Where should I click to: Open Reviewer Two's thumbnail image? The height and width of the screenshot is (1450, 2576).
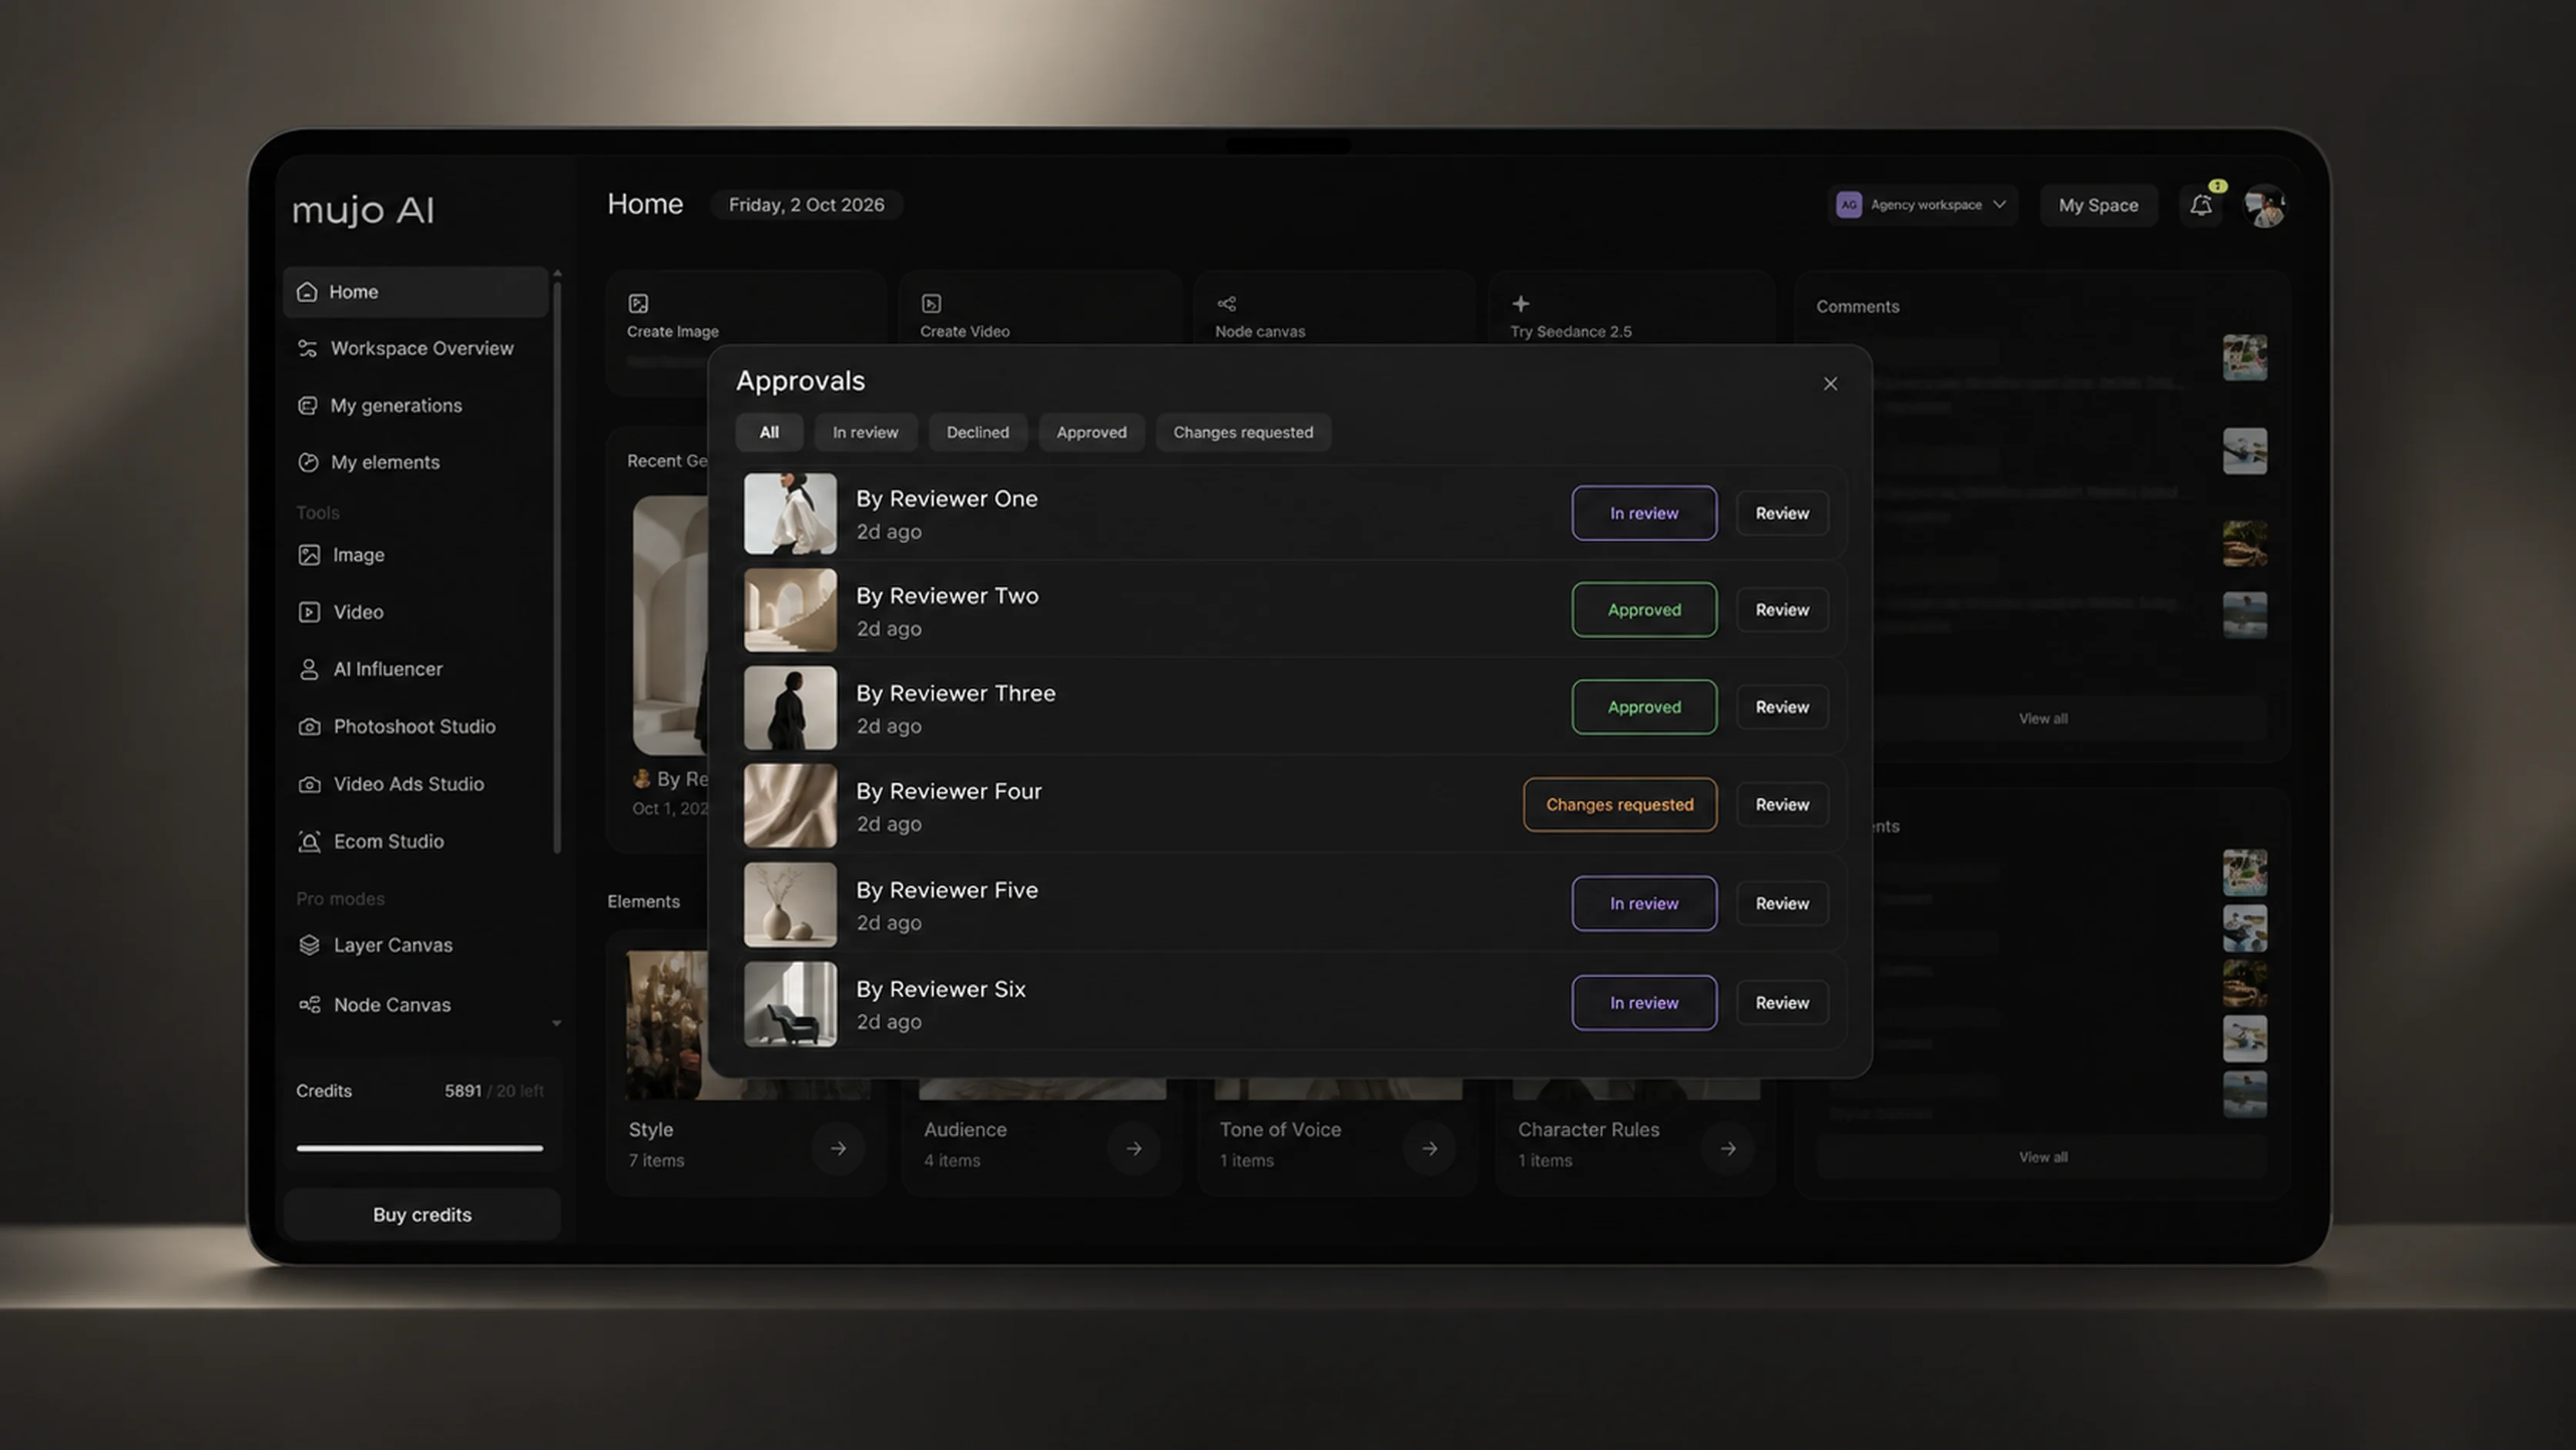(x=790, y=610)
